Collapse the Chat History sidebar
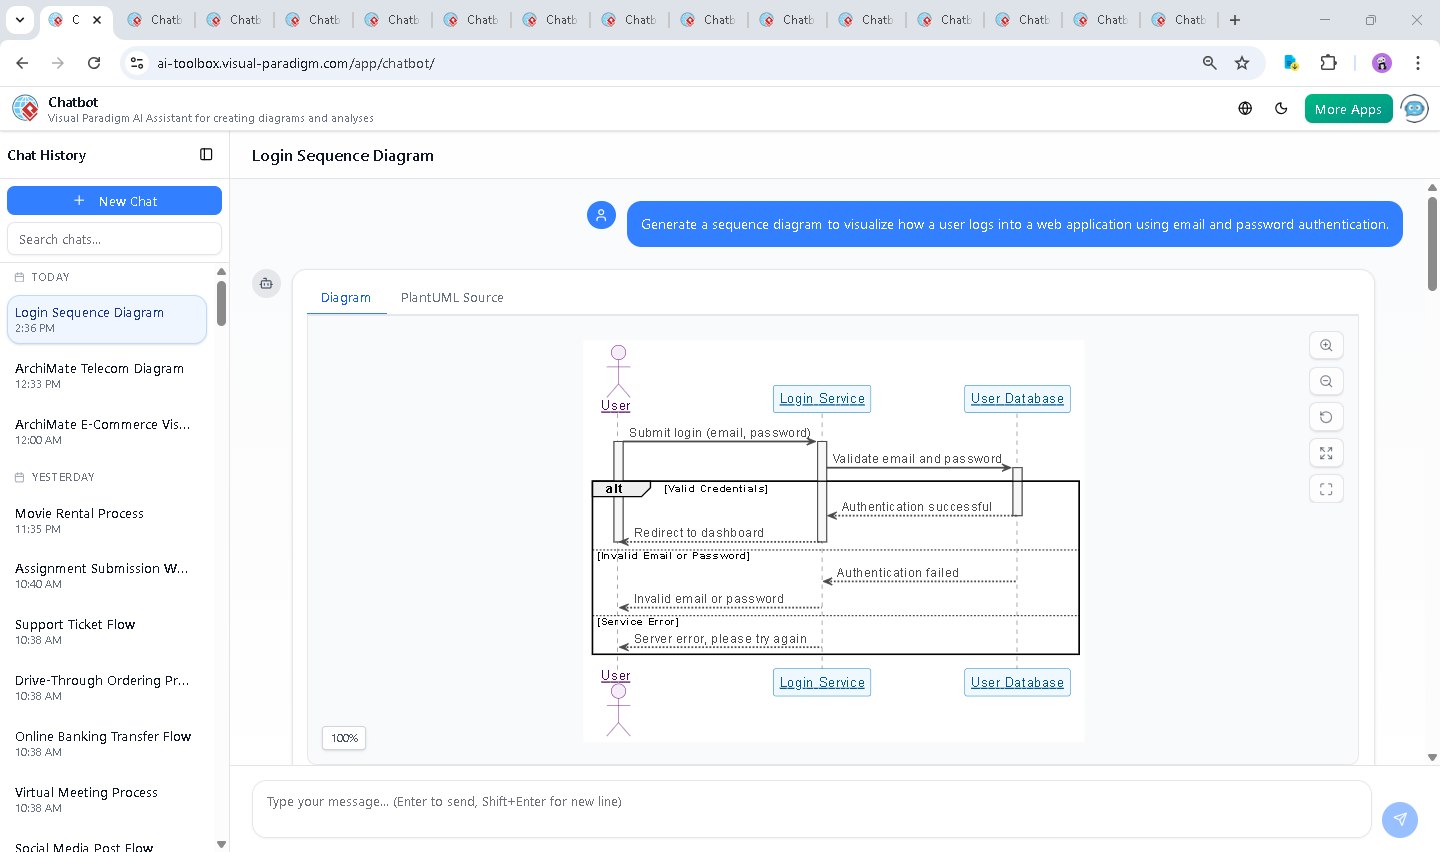1440x852 pixels. [206, 154]
